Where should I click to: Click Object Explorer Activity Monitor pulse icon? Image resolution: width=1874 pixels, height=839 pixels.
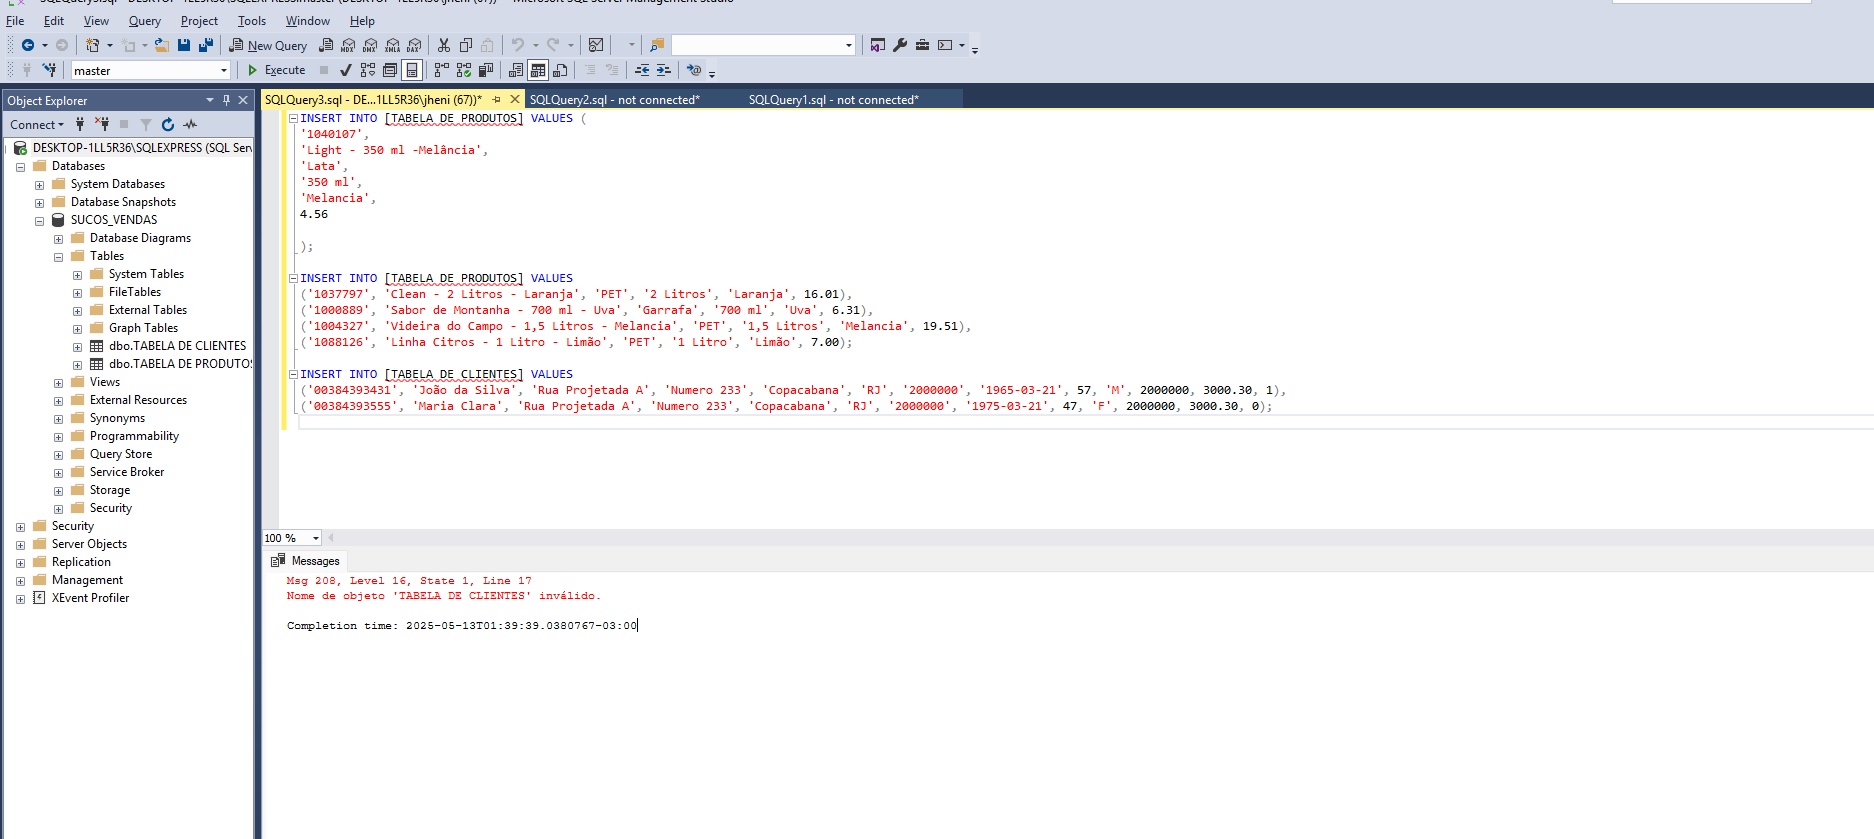[190, 125]
